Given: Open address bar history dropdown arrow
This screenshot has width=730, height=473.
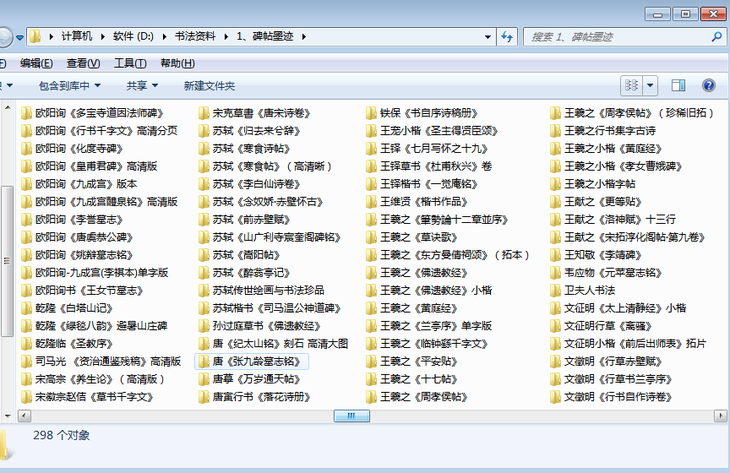Looking at the screenshot, I should pyautogui.click(x=486, y=36).
